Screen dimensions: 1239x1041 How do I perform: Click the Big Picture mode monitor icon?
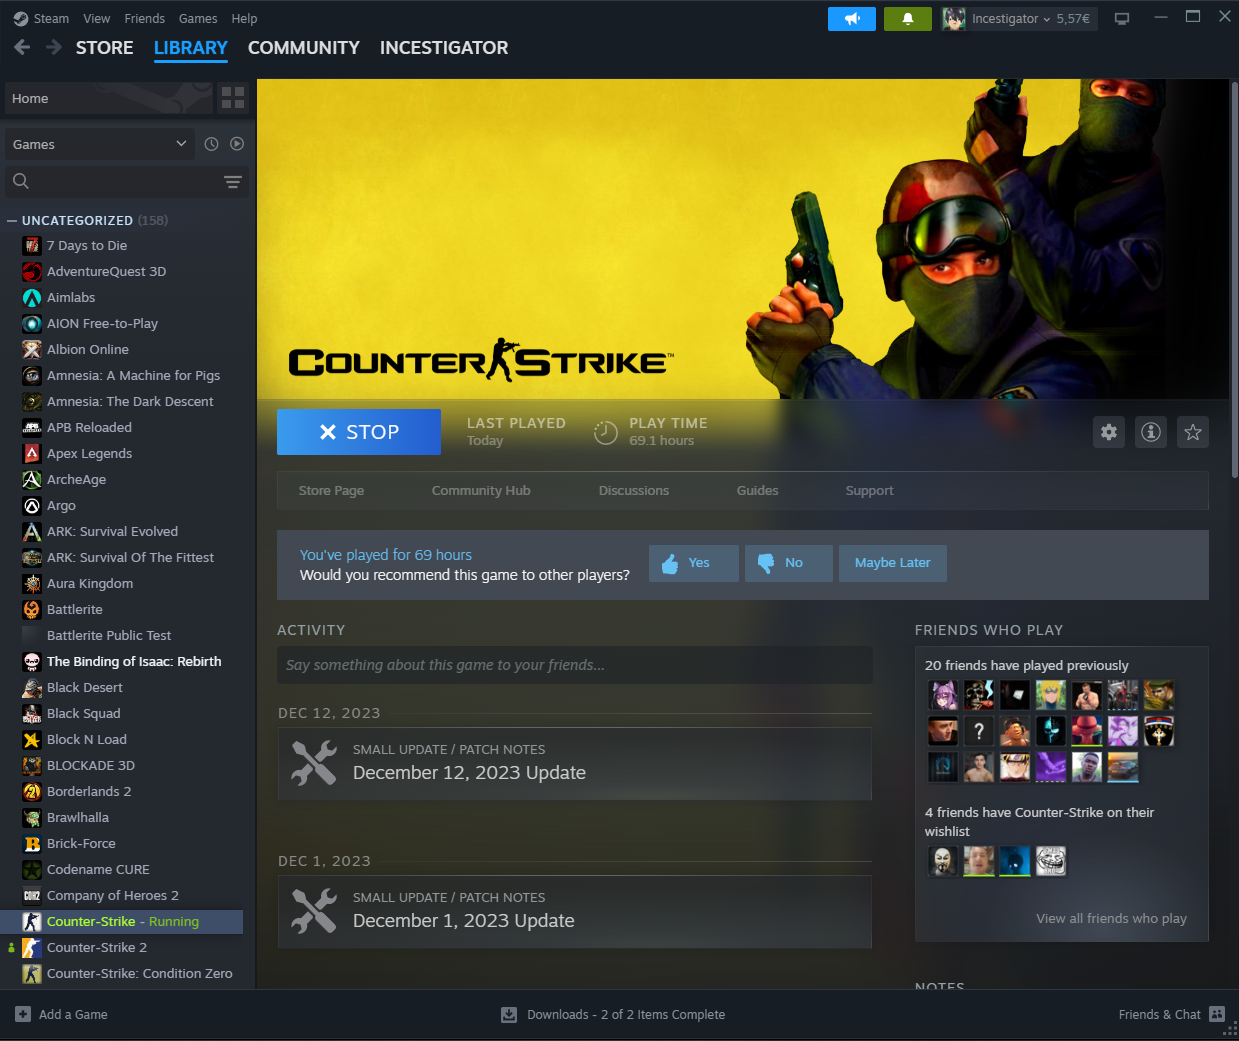click(x=1122, y=19)
